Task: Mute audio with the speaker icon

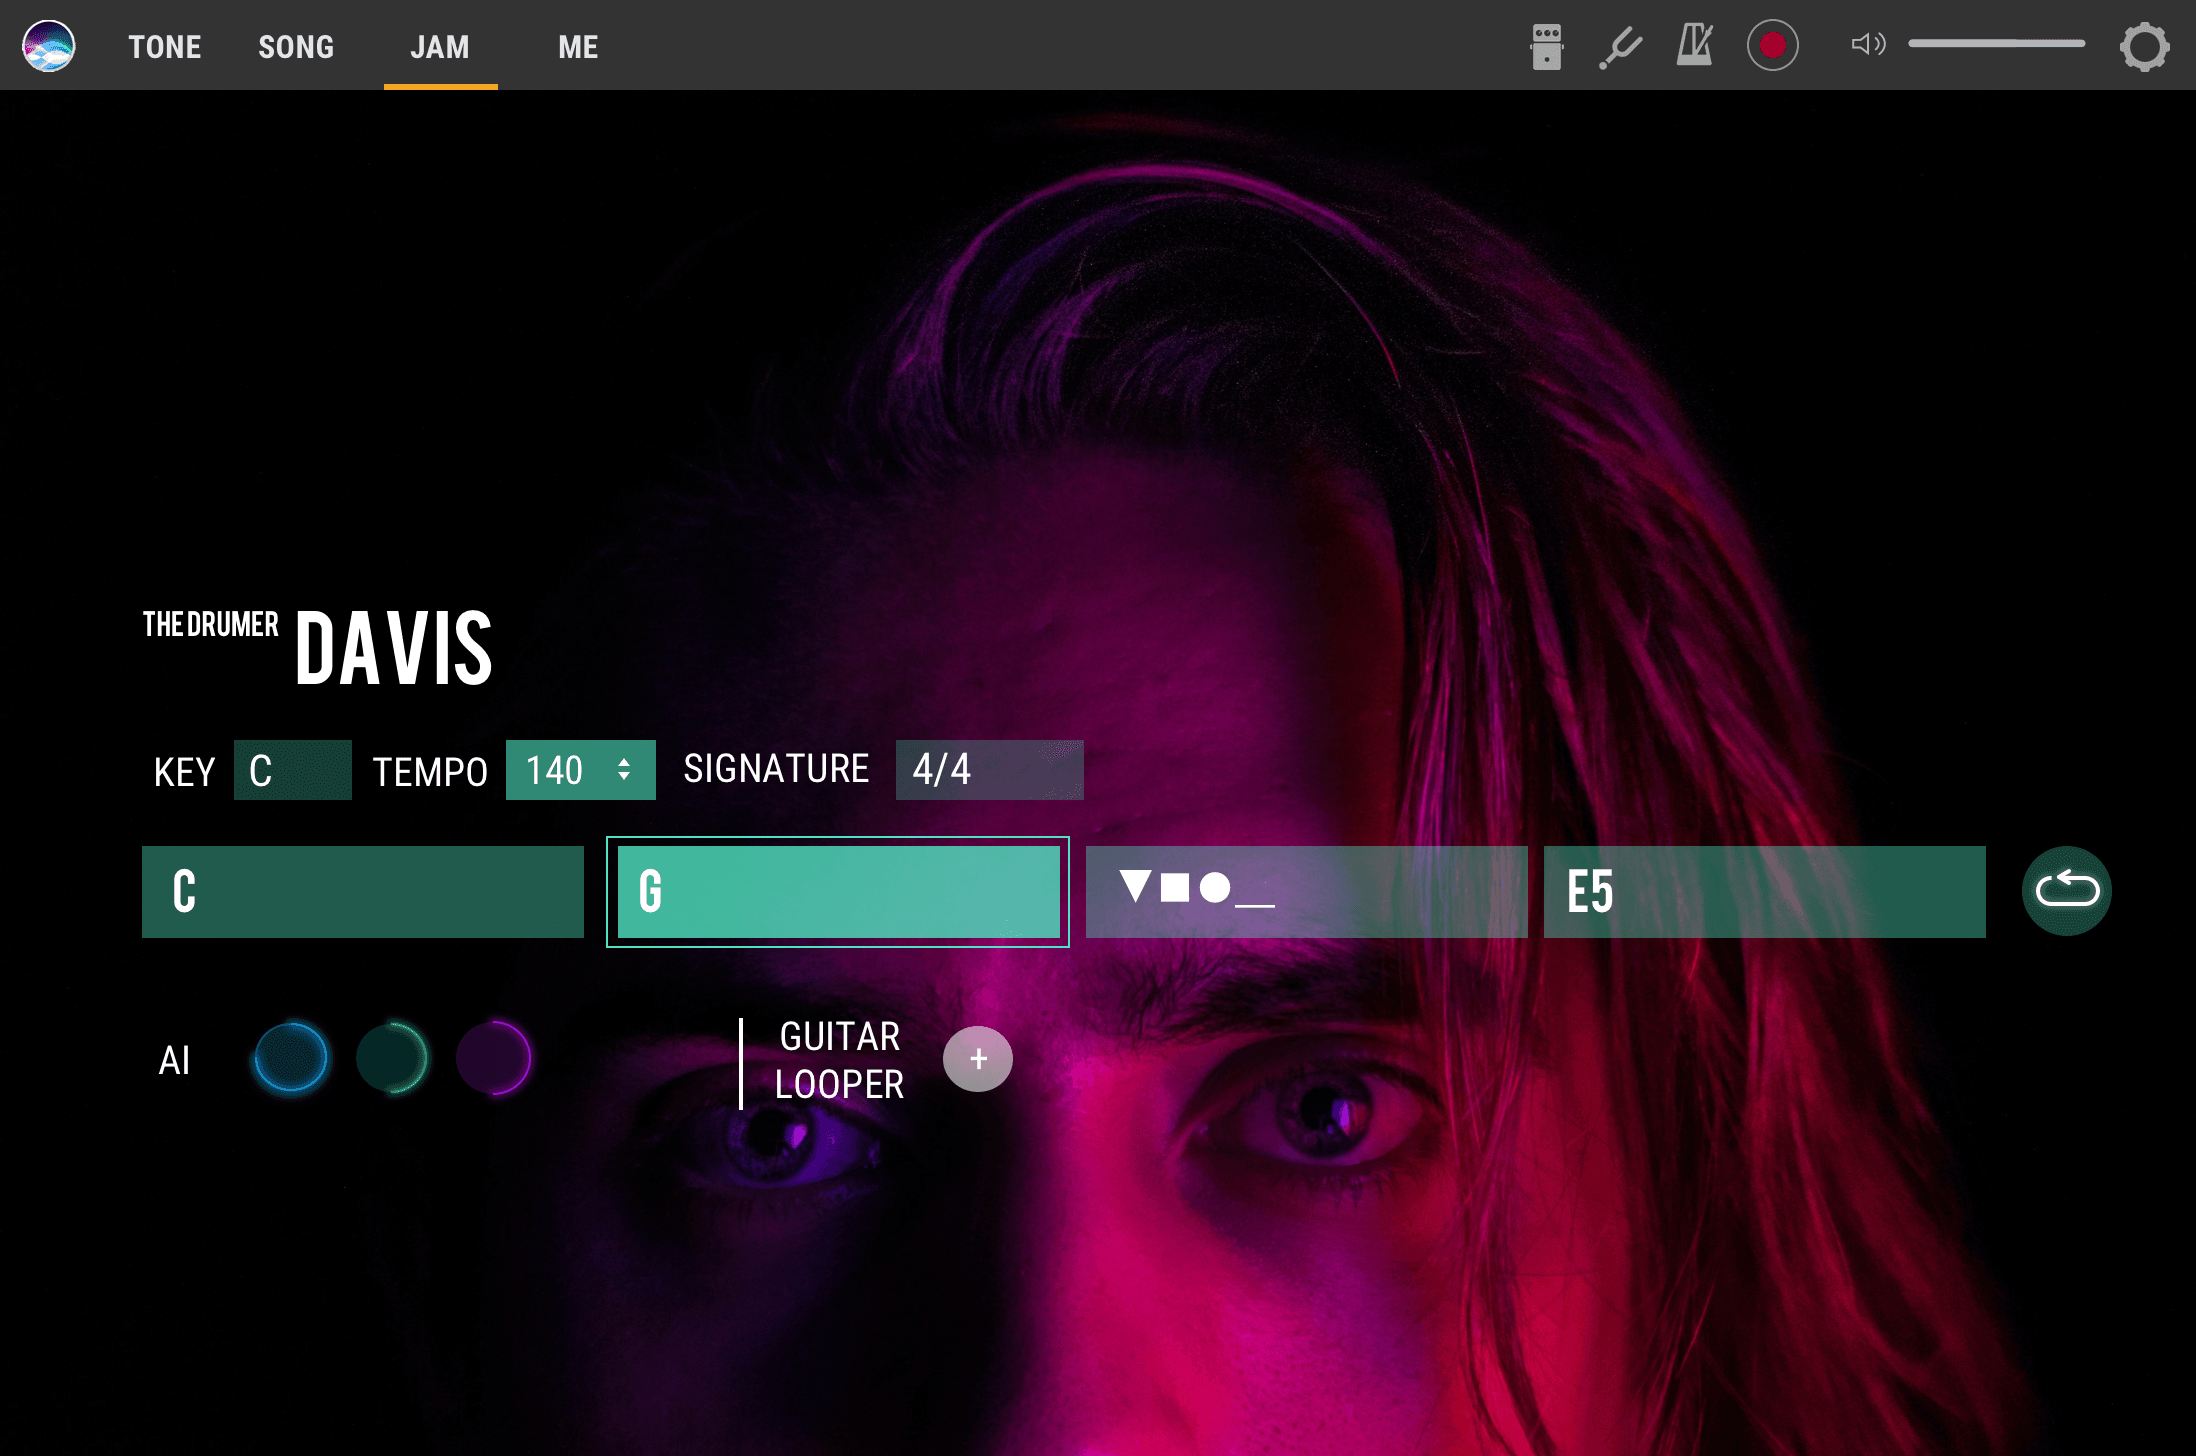Action: coord(1867,44)
